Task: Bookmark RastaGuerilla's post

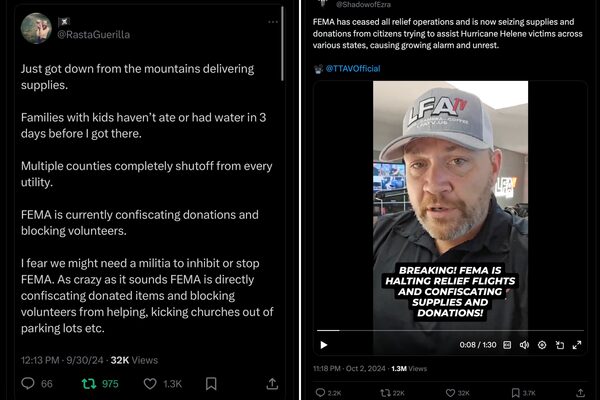Action: pyautogui.click(x=211, y=383)
